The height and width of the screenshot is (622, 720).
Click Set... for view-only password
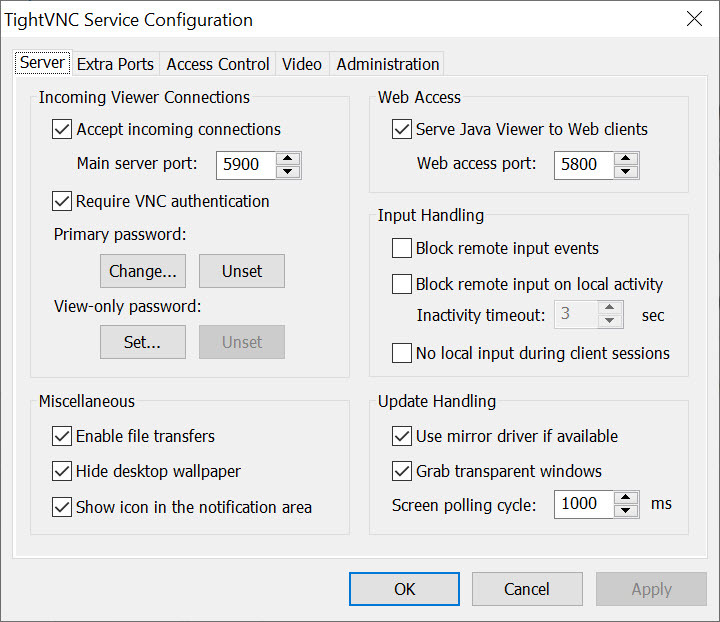(x=143, y=342)
